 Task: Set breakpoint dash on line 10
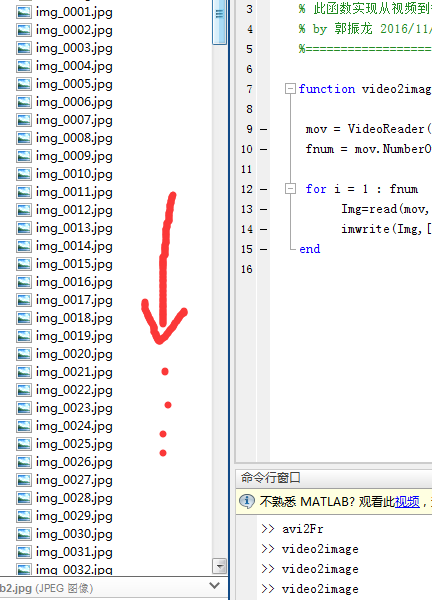click(x=264, y=150)
